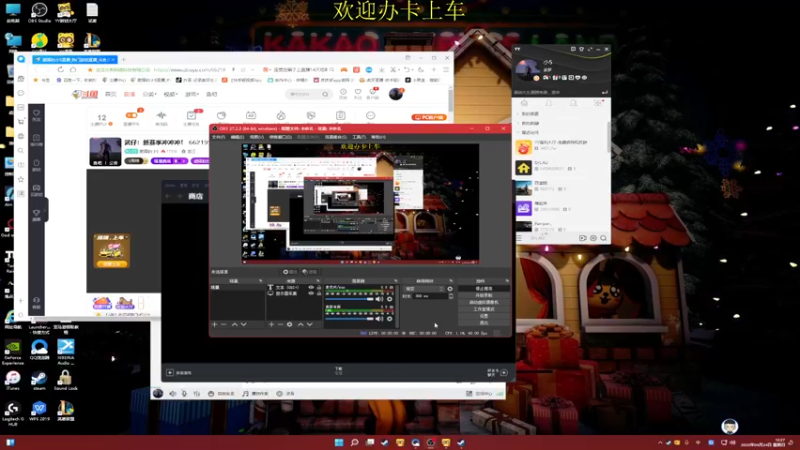The height and width of the screenshot is (450, 800).
Task: Remove the selected source in OBS
Action: pyautogui.click(x=280, y=324)
